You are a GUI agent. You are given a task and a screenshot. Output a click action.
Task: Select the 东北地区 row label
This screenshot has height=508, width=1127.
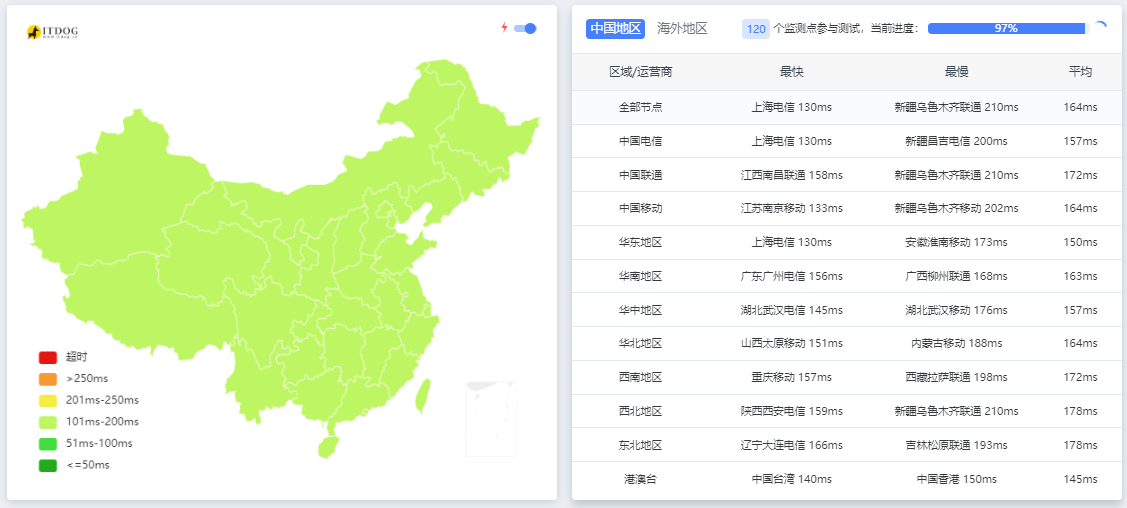(640, 445)
